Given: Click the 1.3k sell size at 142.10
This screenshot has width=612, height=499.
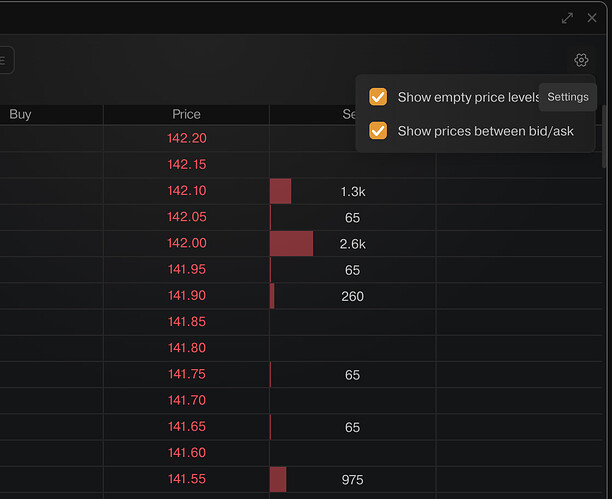Looking at the screenshot, I should [353, 192].
